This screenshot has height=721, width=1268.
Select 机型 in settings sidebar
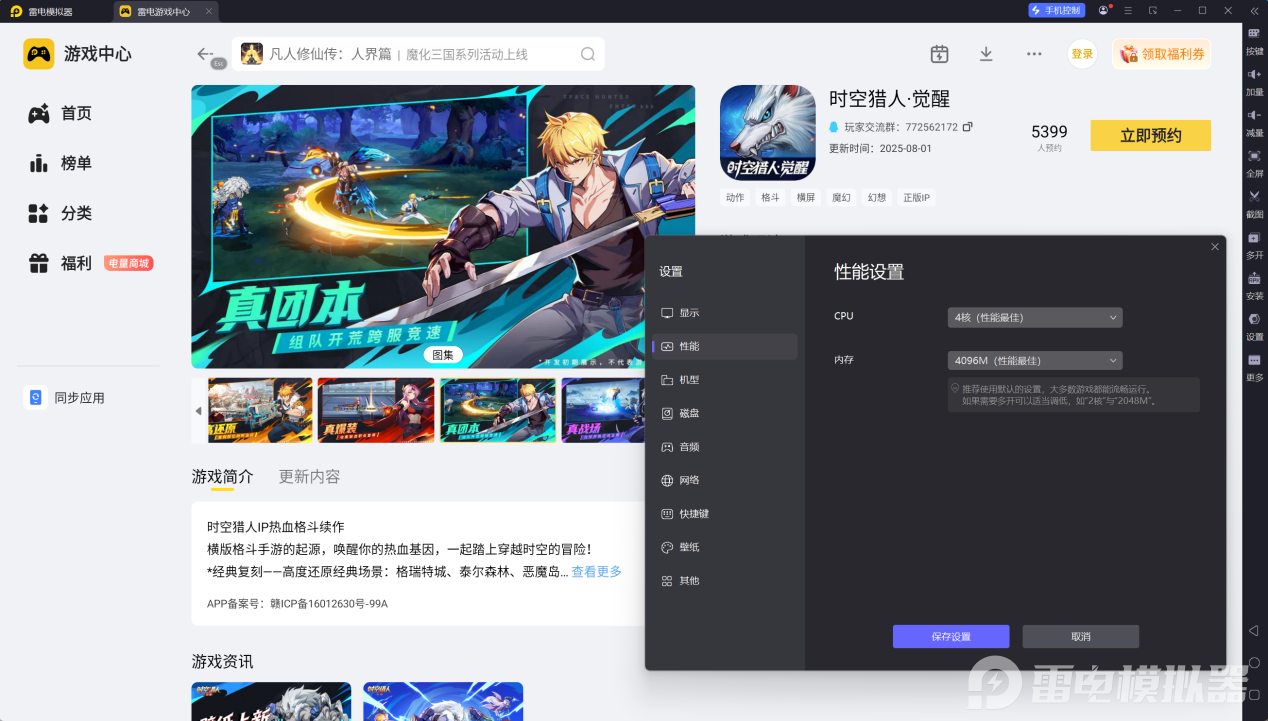point(724,380)
